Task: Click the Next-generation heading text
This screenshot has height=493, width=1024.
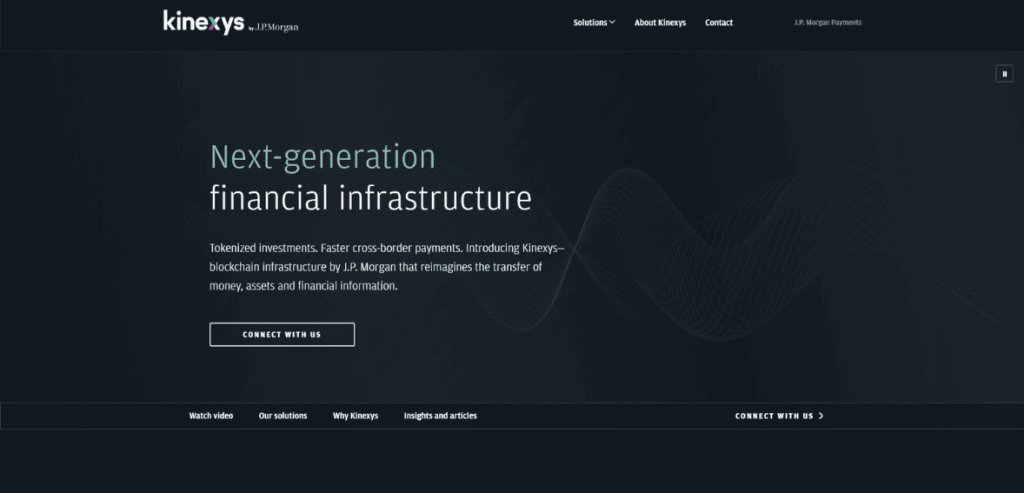Action: click(x=322, y=157)
